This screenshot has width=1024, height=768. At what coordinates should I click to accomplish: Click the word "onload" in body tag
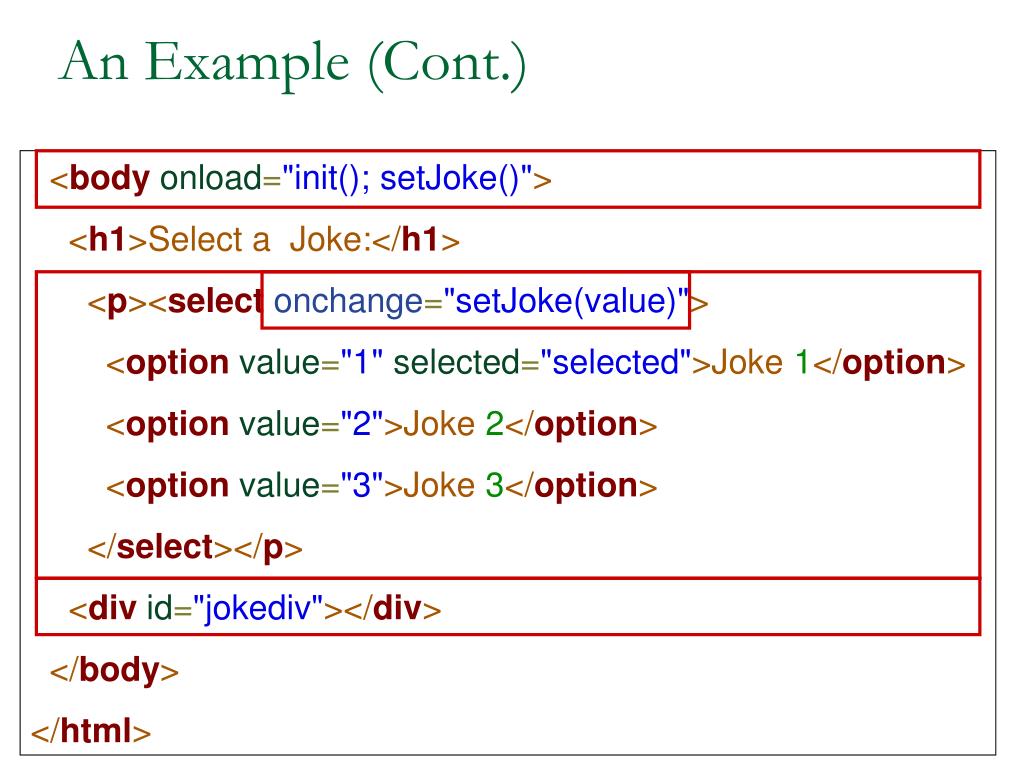click(x=210, y=178)
